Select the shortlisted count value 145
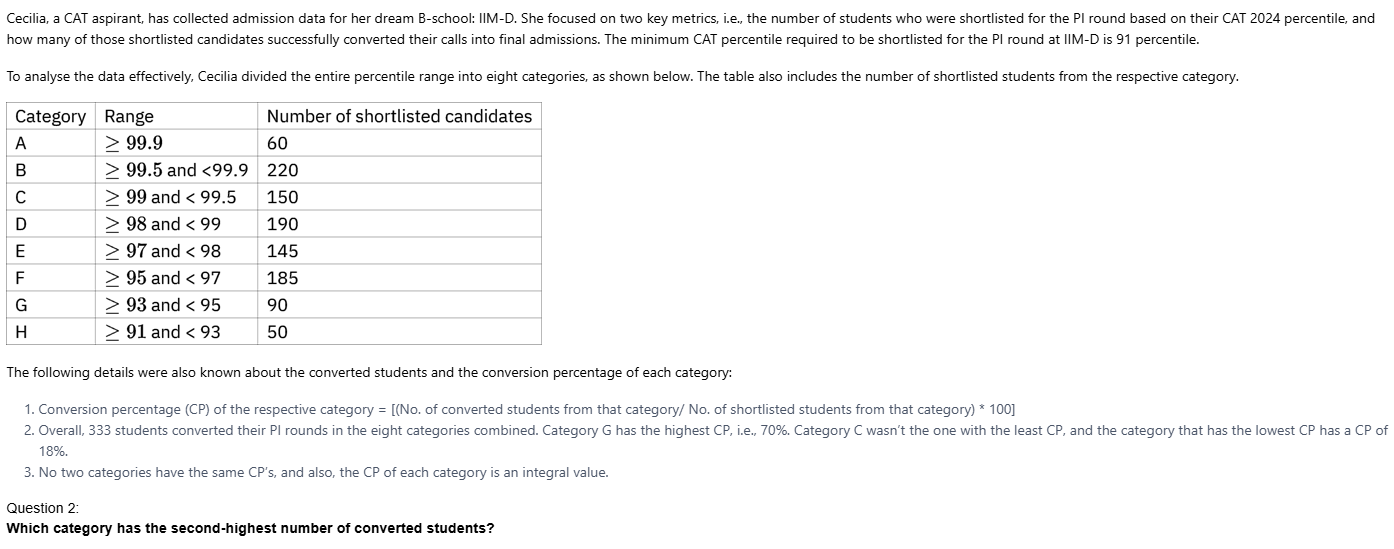Viewport: 1394px width, 549px height. click(282, 251)
